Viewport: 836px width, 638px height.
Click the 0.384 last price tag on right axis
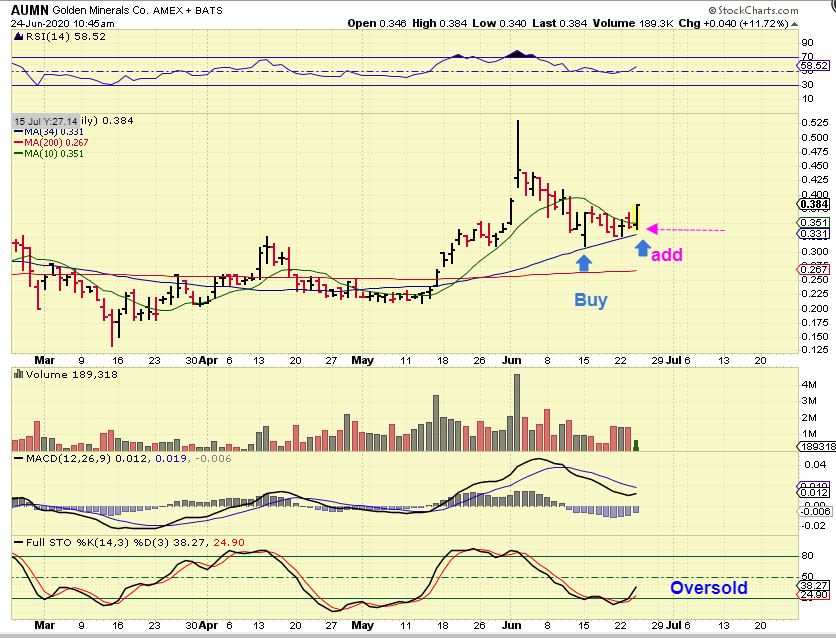(814, 204)
